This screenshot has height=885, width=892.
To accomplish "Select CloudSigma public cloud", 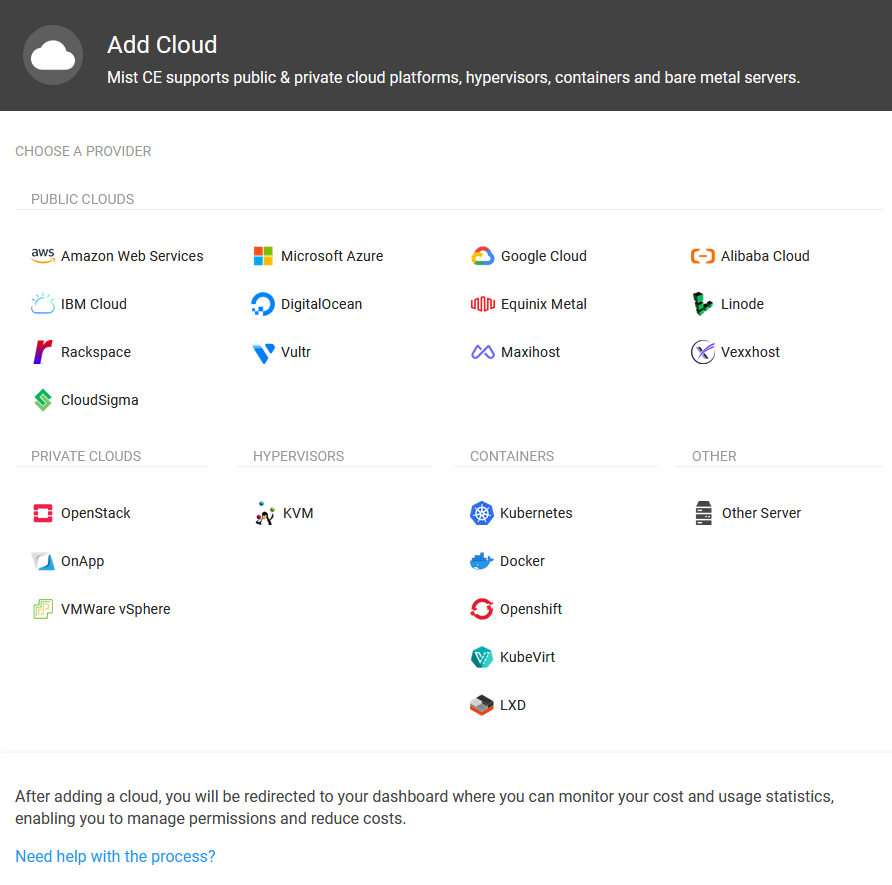I will (99, 400).
